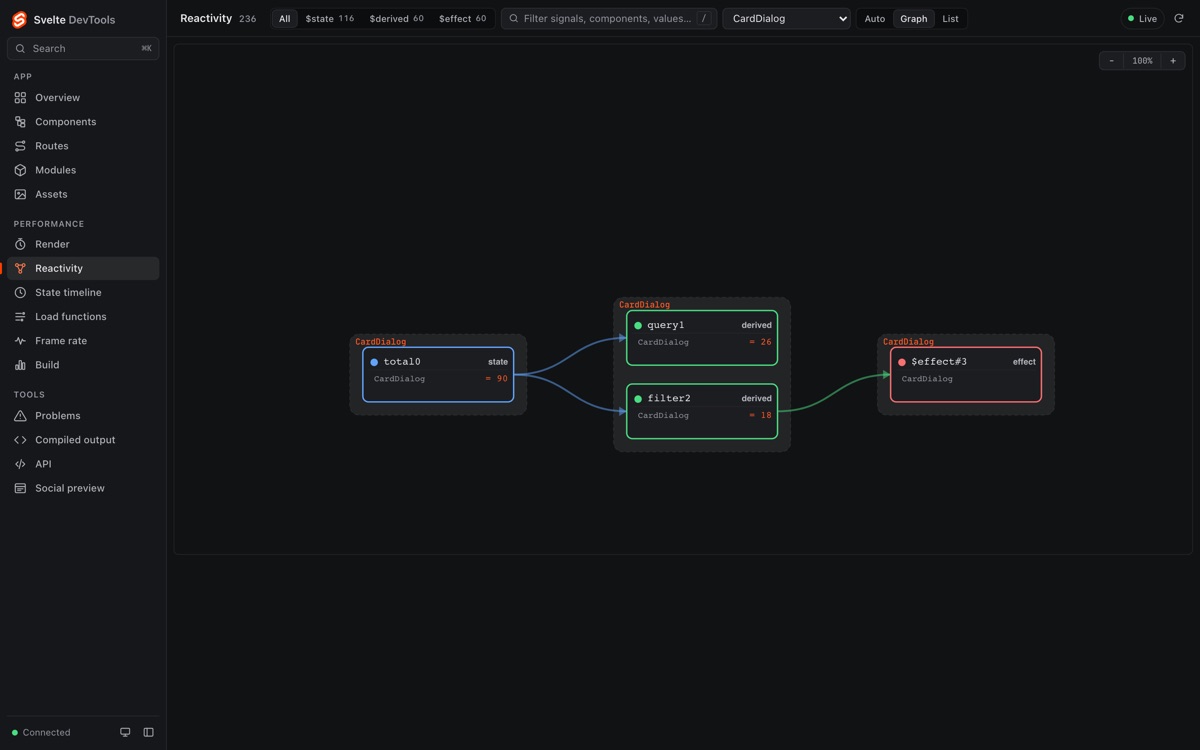Image resolution: width=1200 pixels, height=750 pixels.
Task: Switch view mode to List
Action: point(950,18)
